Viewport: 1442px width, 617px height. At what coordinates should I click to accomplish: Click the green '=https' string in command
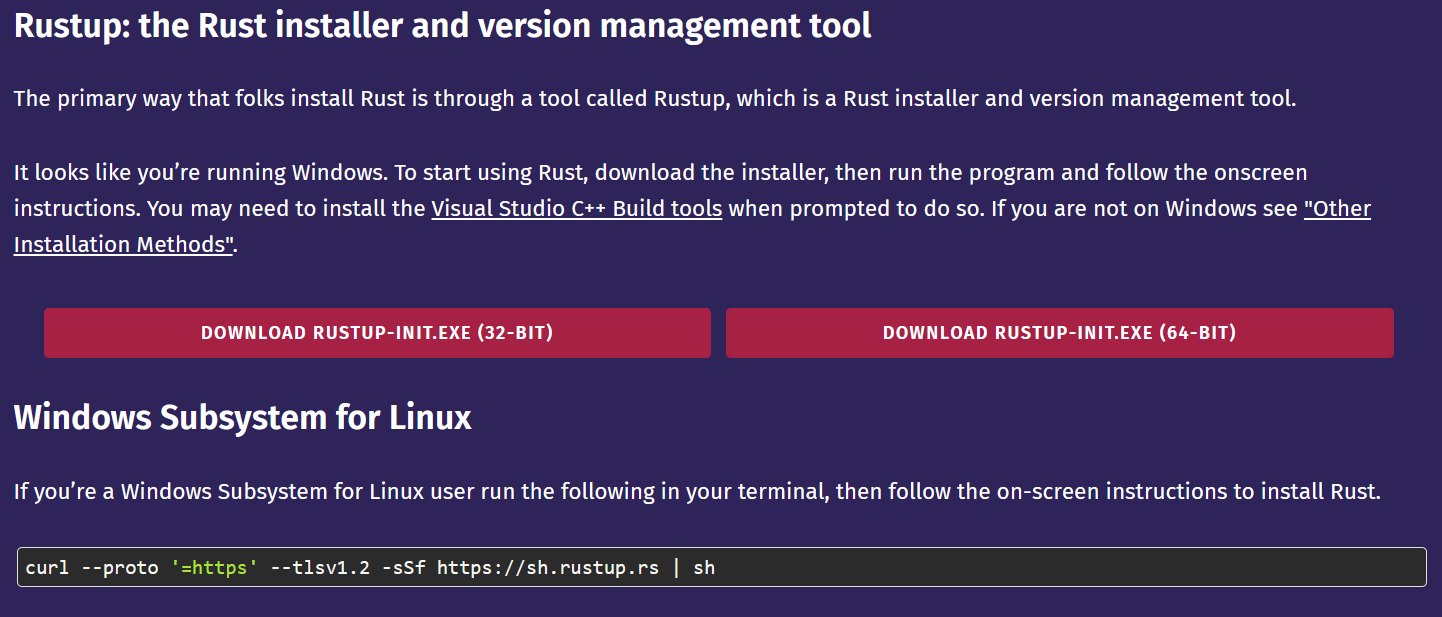click(214, 568)
